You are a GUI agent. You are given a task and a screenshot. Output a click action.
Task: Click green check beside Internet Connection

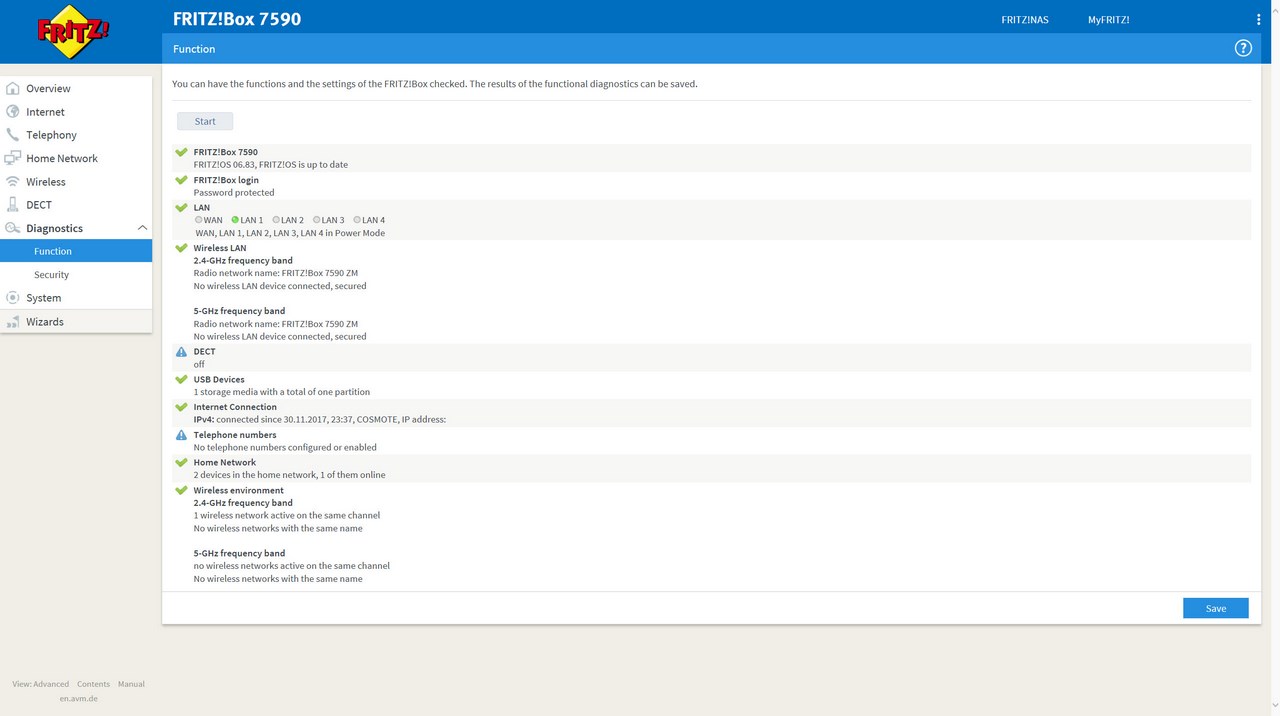coord(181,407)
